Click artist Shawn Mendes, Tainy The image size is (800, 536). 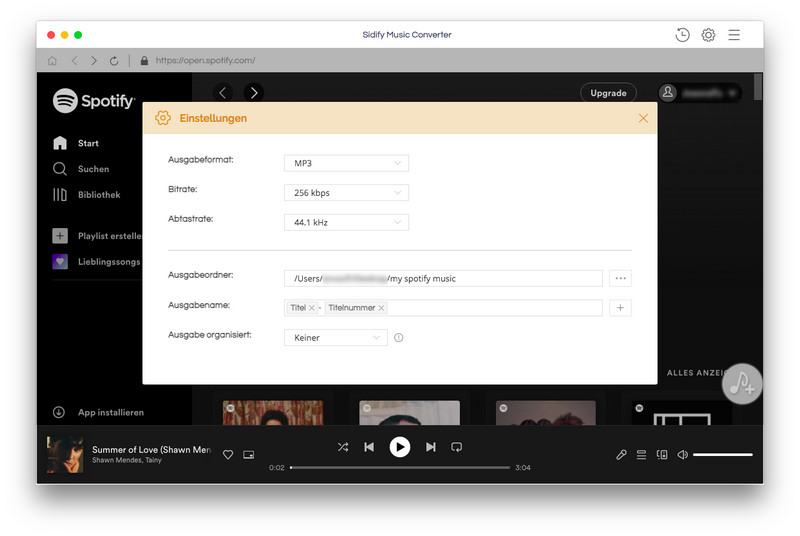[127, 460]
